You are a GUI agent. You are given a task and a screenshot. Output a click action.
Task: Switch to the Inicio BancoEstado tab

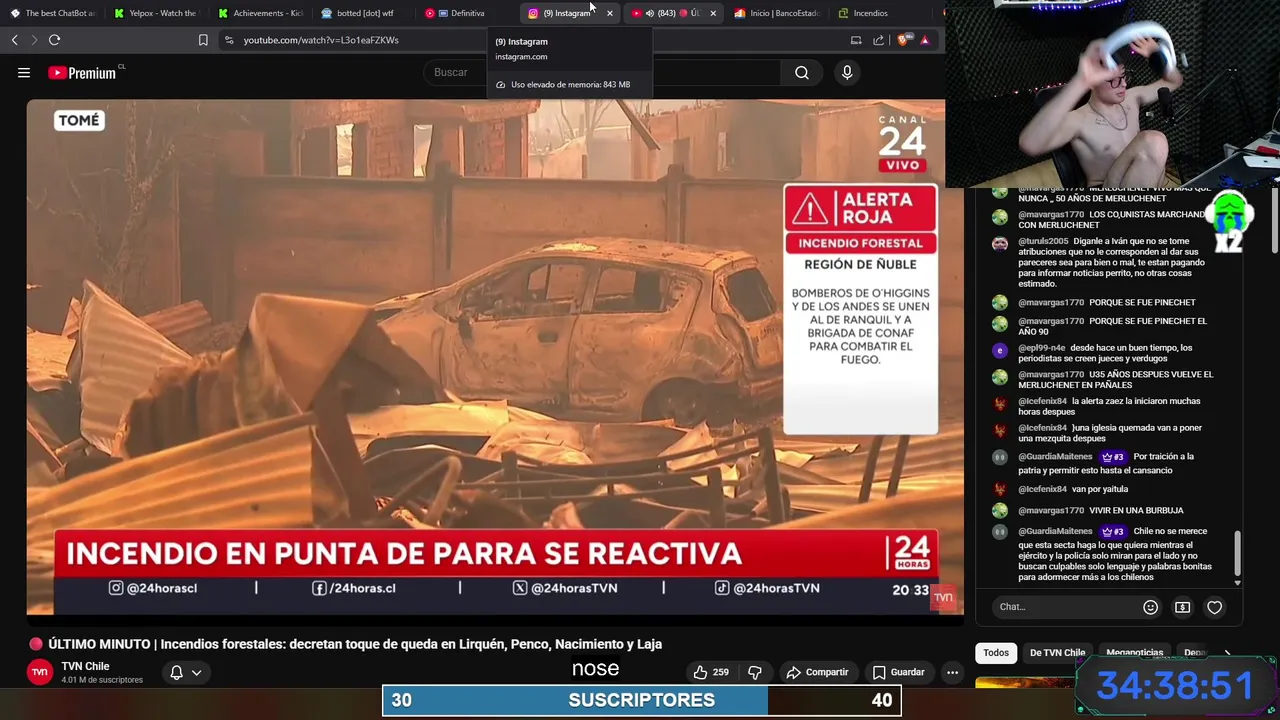tap(777, 13)
